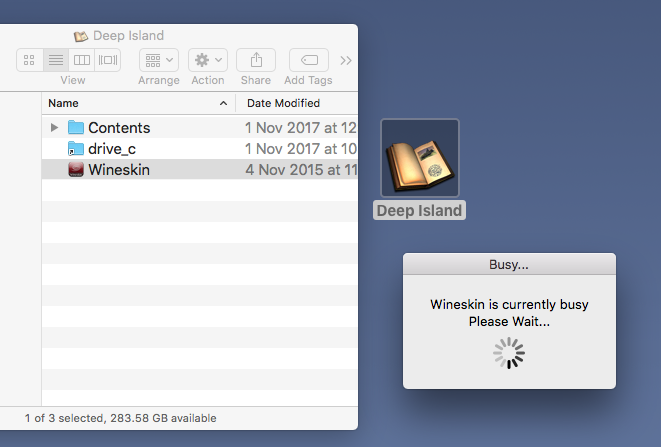
Task: Switch Finder to list view
Action: [x=56, y=60]
